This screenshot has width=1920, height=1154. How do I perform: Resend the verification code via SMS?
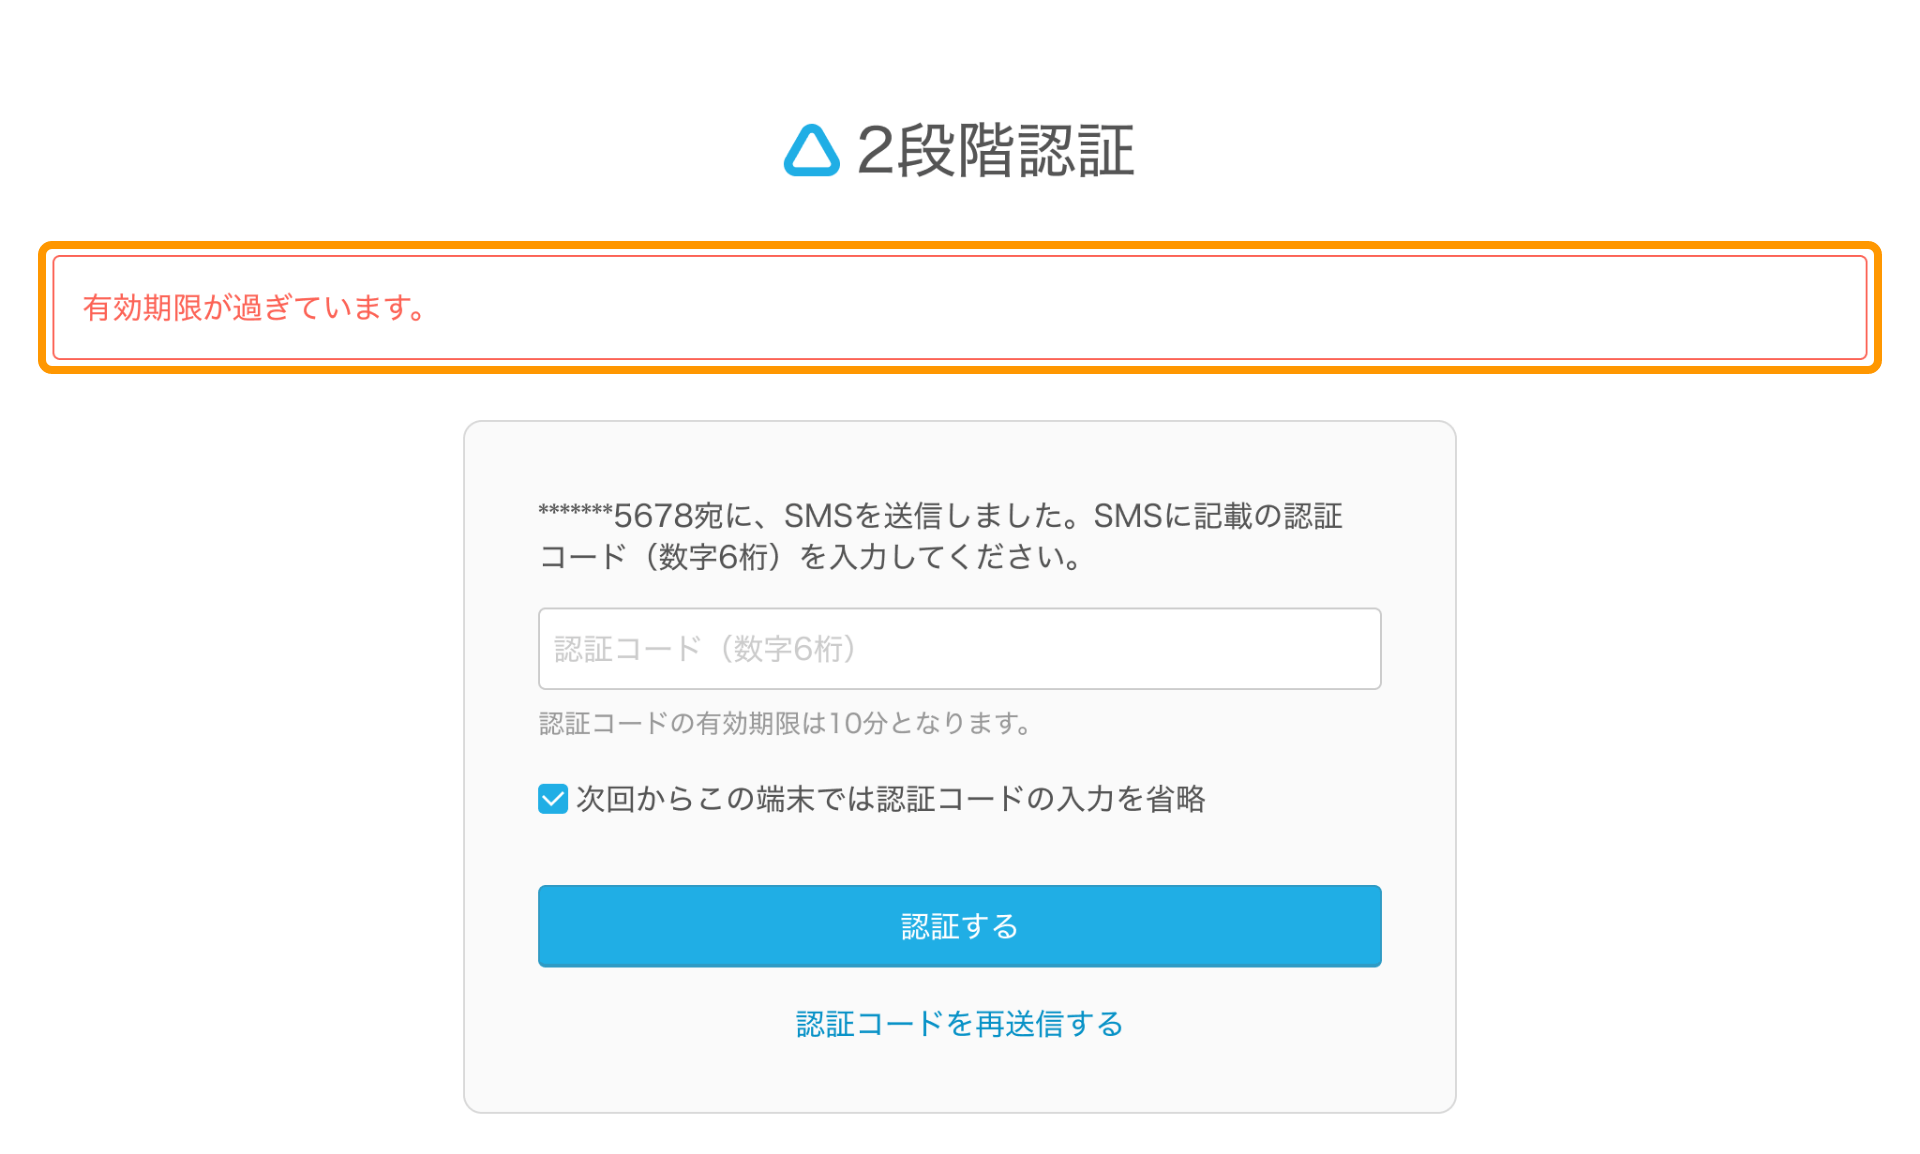pos(958,1023)
